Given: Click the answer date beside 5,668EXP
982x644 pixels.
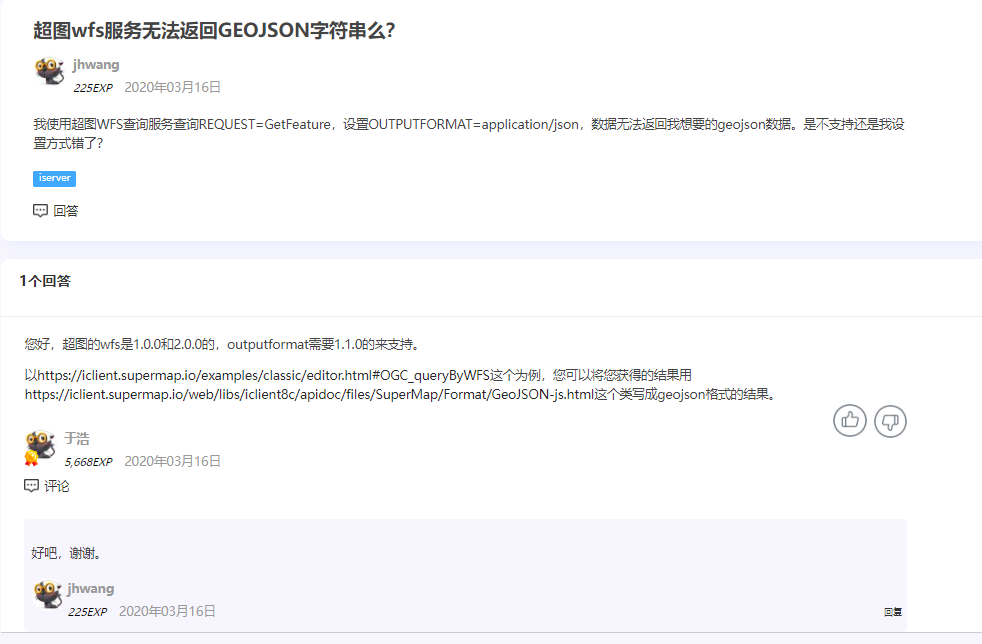Looking at the screenshot, I should pyautogui.click(x=172, y=461).
